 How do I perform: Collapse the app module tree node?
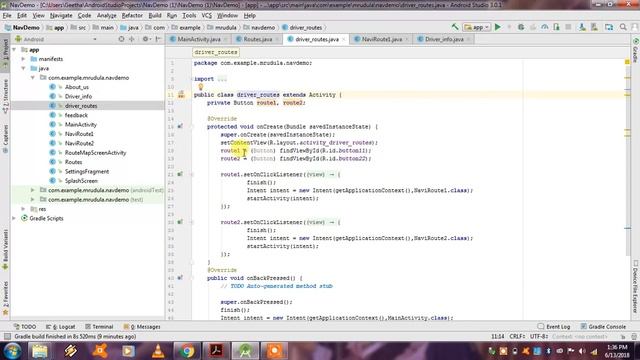pyautogui.click(x=15, y=49)
